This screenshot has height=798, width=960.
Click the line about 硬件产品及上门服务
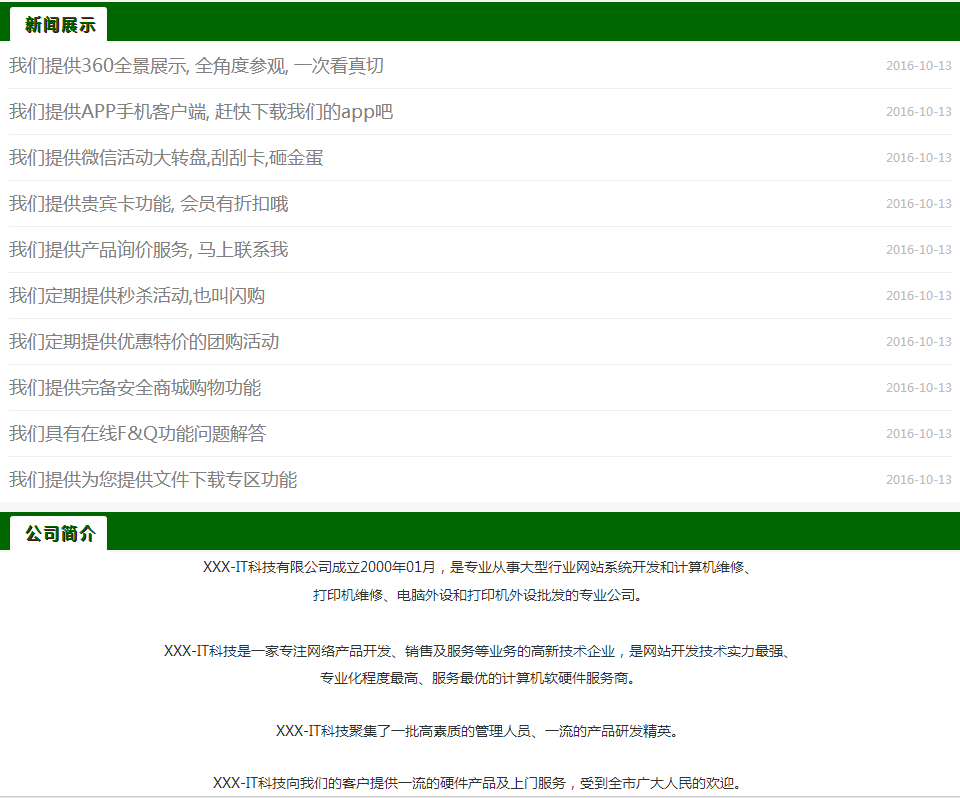pos(478,783)
